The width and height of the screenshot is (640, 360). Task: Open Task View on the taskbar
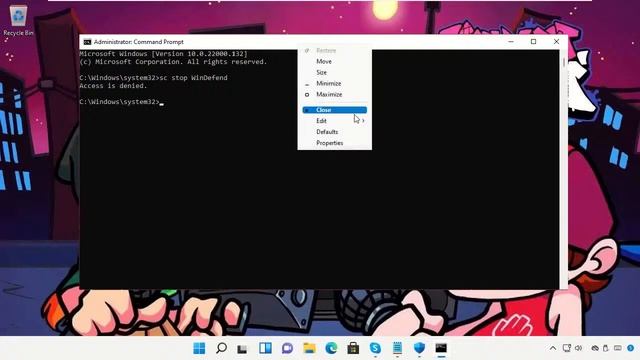(x=242, y=349)
